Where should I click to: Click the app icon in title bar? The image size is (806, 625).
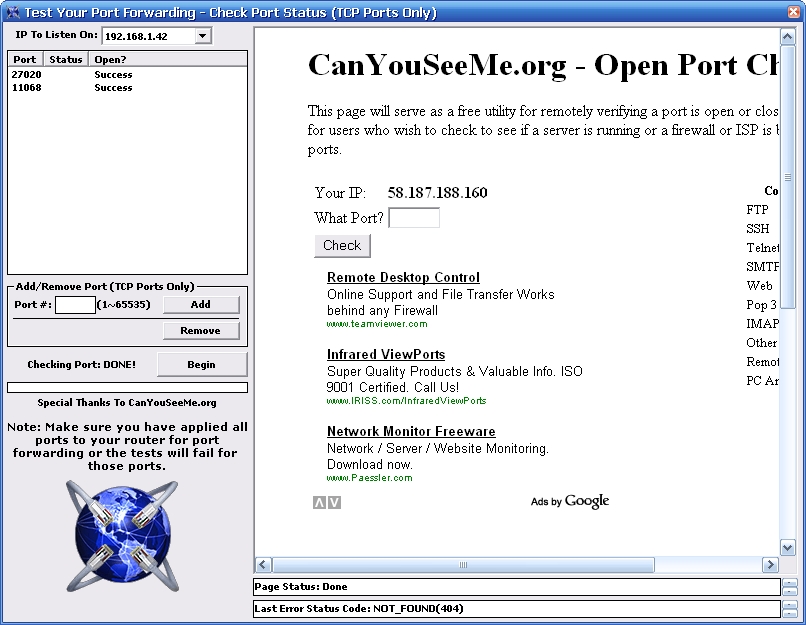pos(13,12)
